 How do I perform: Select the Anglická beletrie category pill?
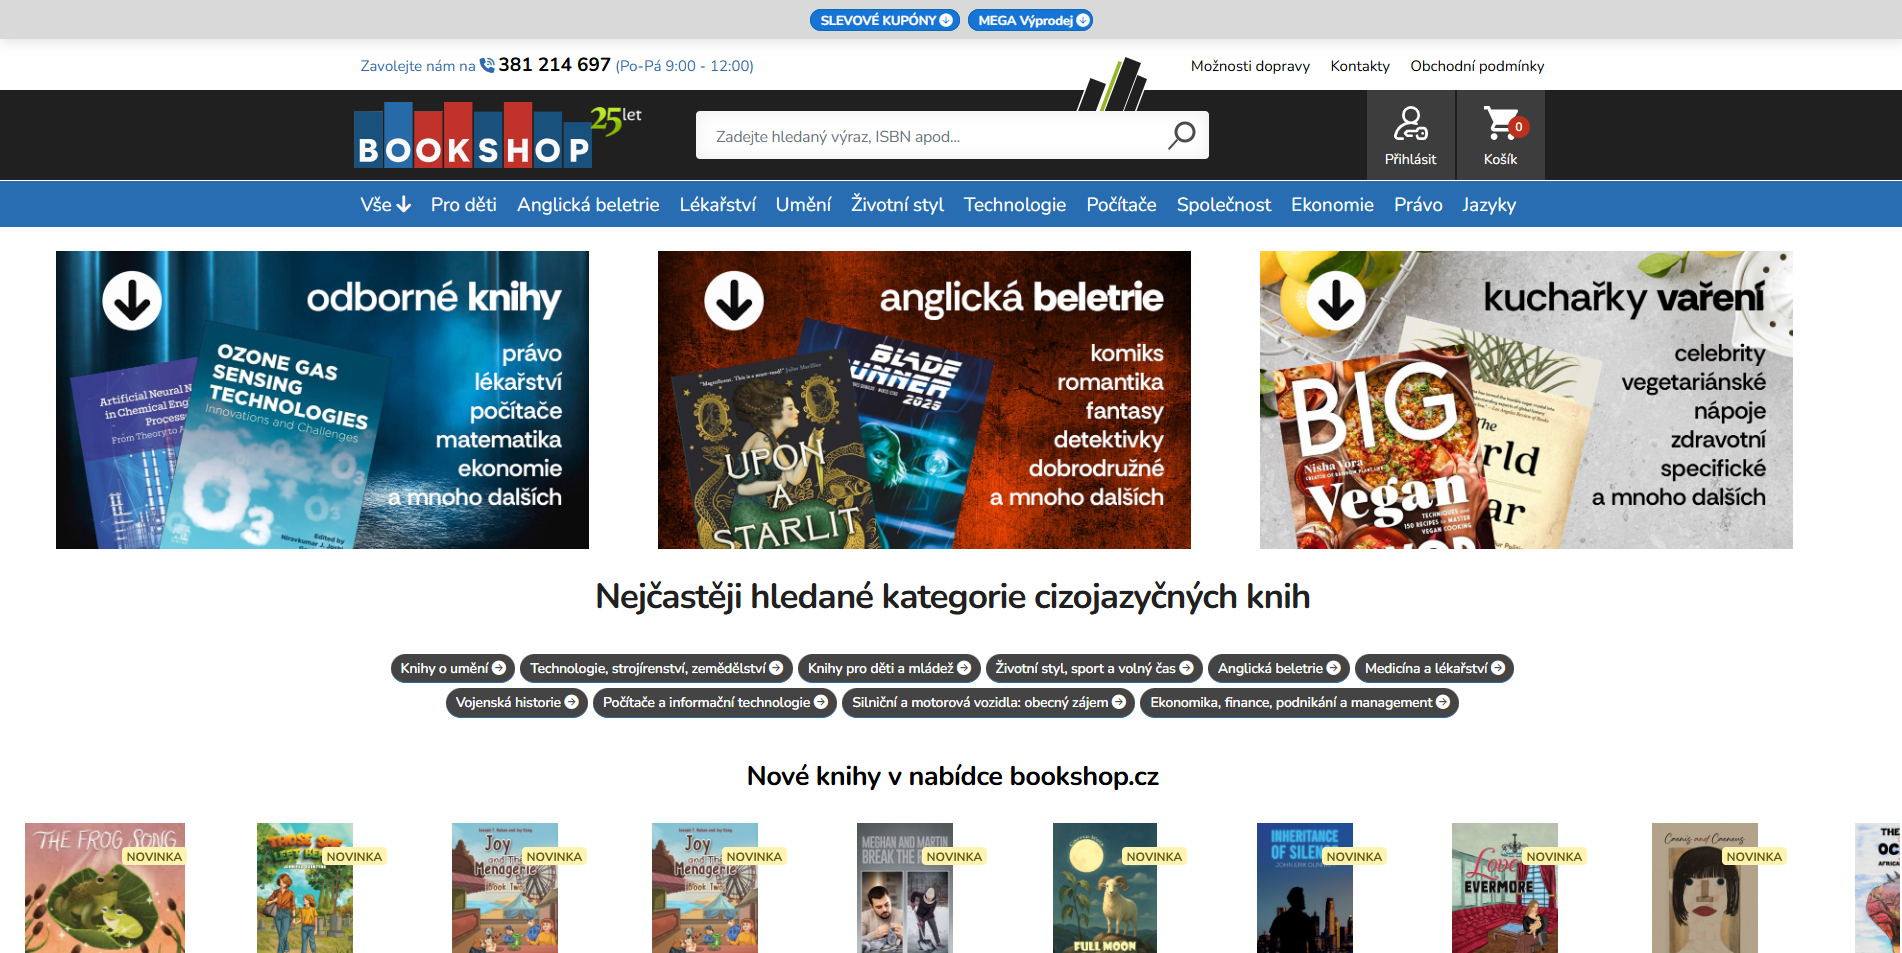tap(1277, 668)
